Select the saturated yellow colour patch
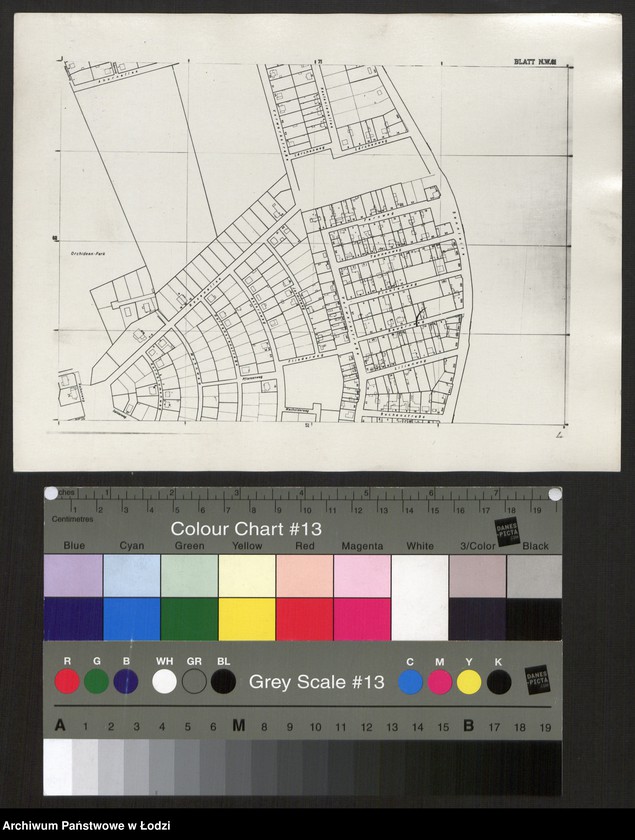635x840 pixels. click(x=247, y=619)
